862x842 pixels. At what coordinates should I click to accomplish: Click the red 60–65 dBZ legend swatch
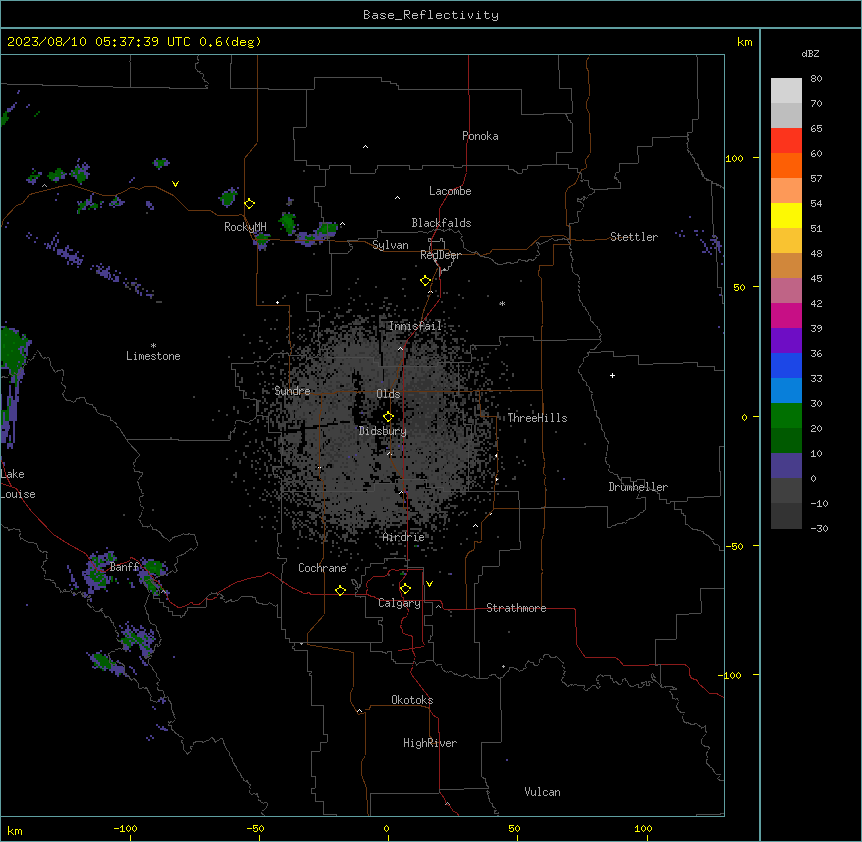786,140
